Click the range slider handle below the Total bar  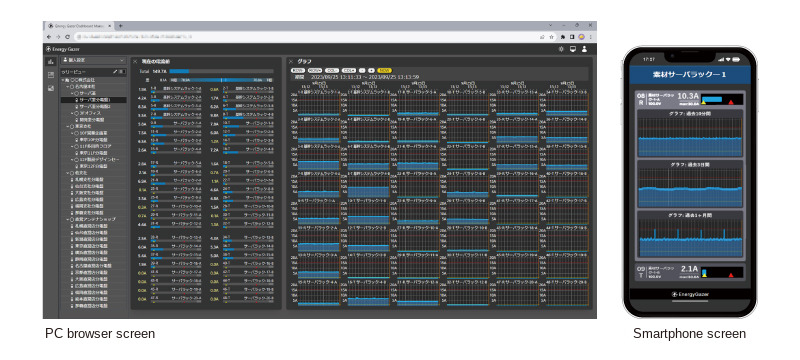(x=222, y=80)
